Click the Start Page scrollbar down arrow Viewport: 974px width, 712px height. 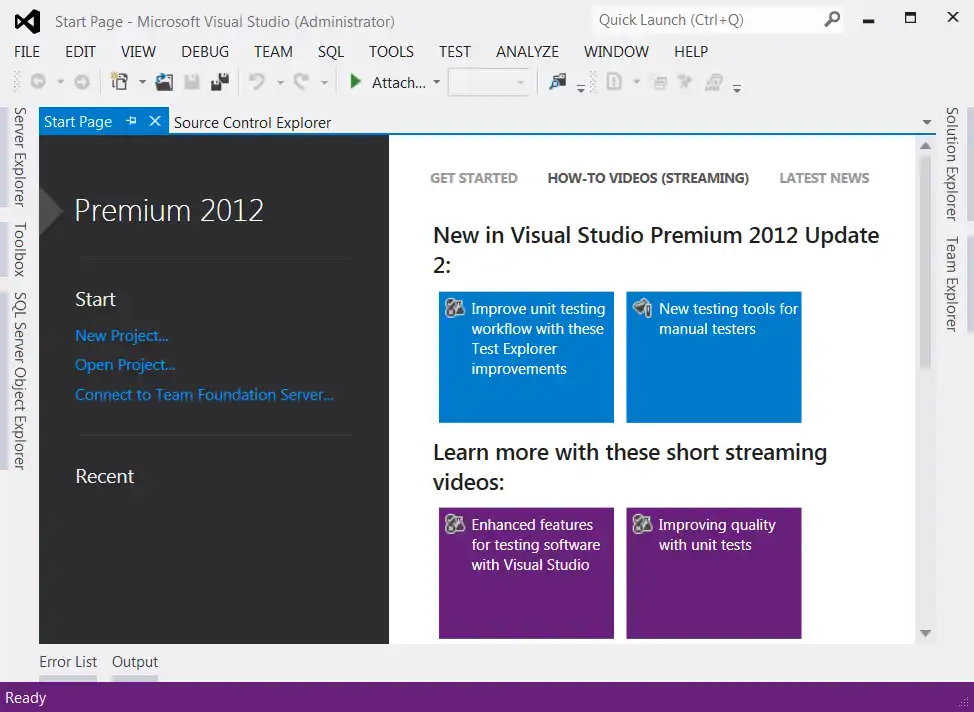click(925, 633)
